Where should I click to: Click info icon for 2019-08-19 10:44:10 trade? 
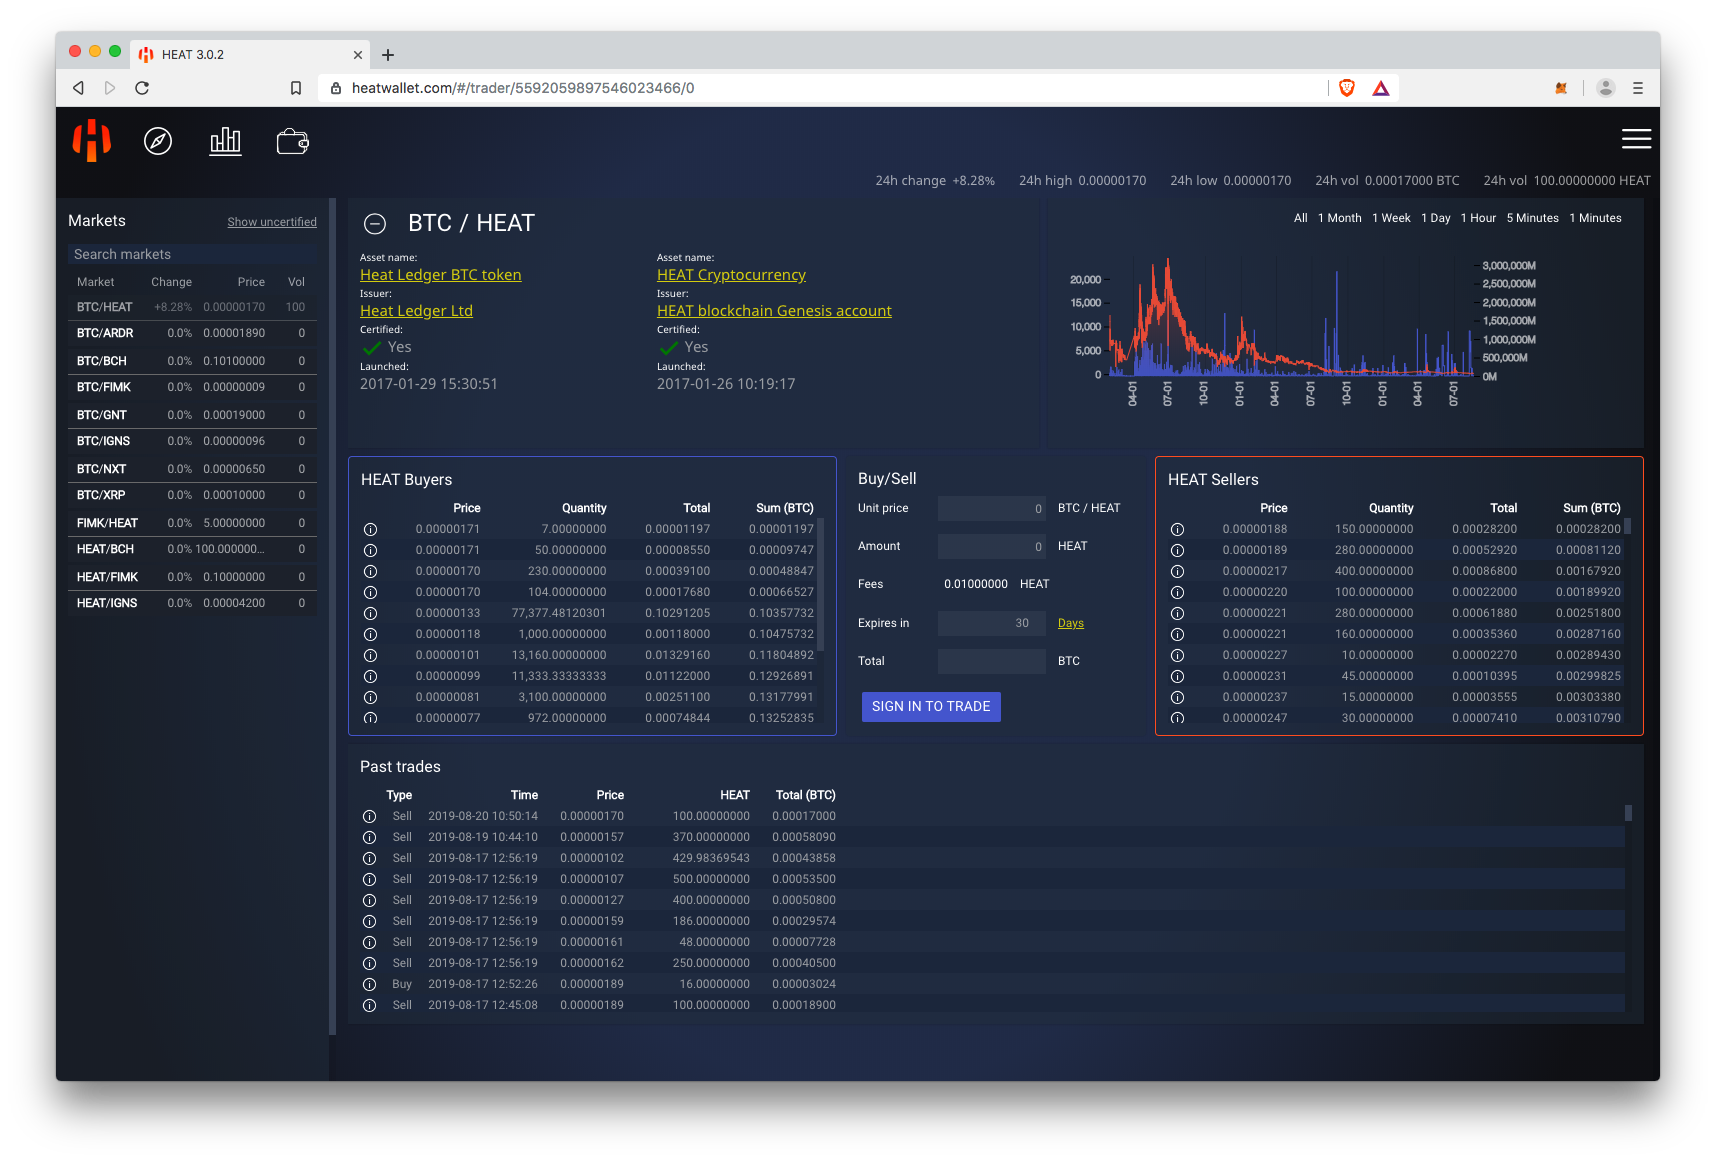coord(369,837)
